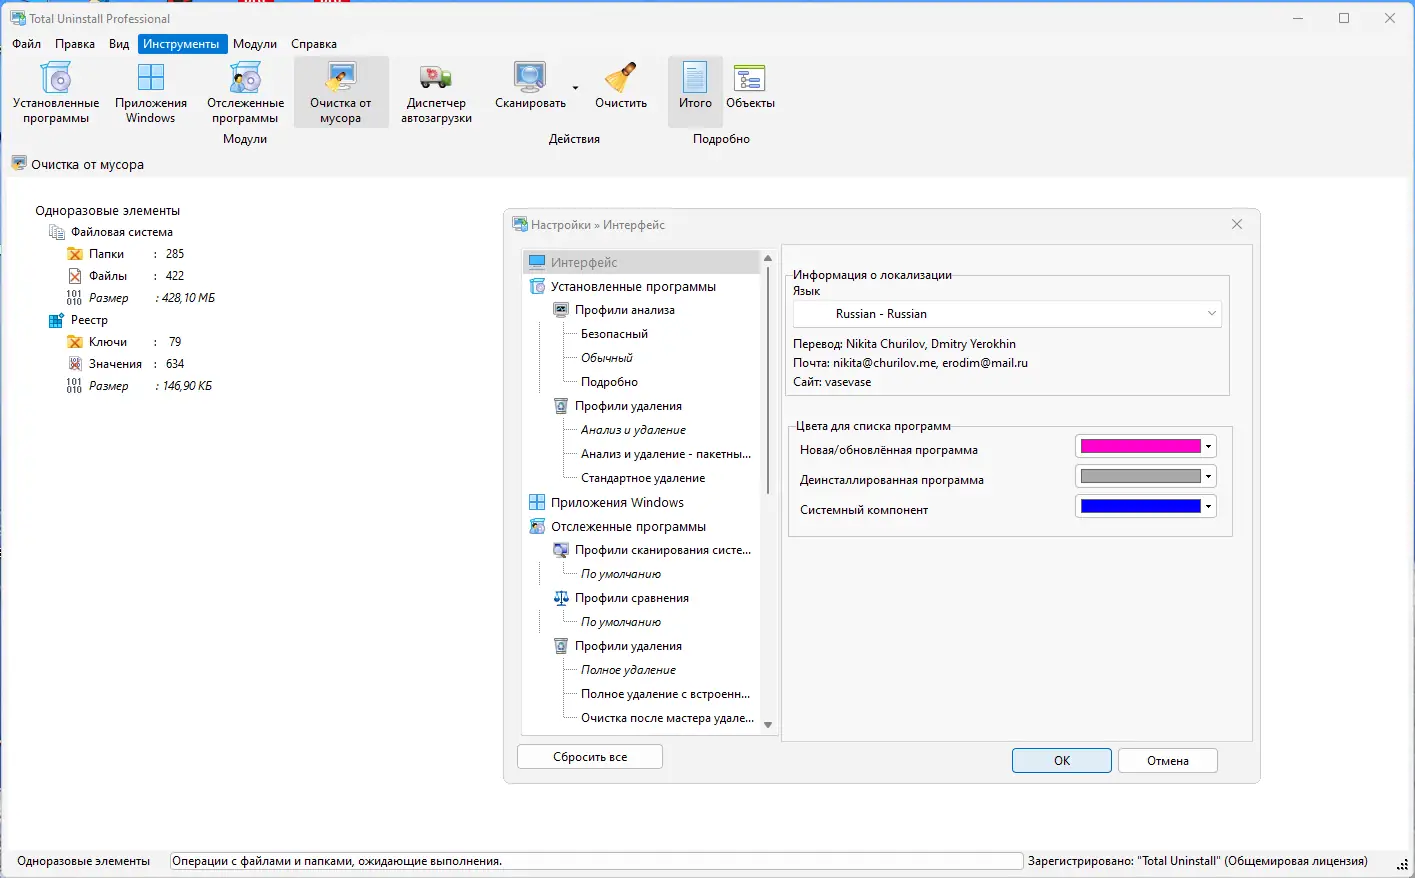This screenshot has height=878, width=1415.
Task: Expand the Сканировать dropdown arrow
Action: pyautogui.click(x=575, y=88)
